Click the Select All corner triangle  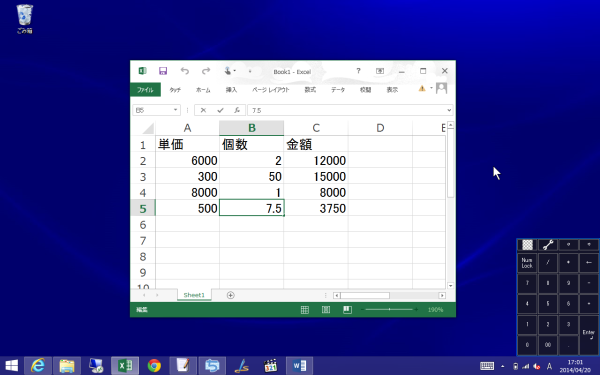coord(148,128)
